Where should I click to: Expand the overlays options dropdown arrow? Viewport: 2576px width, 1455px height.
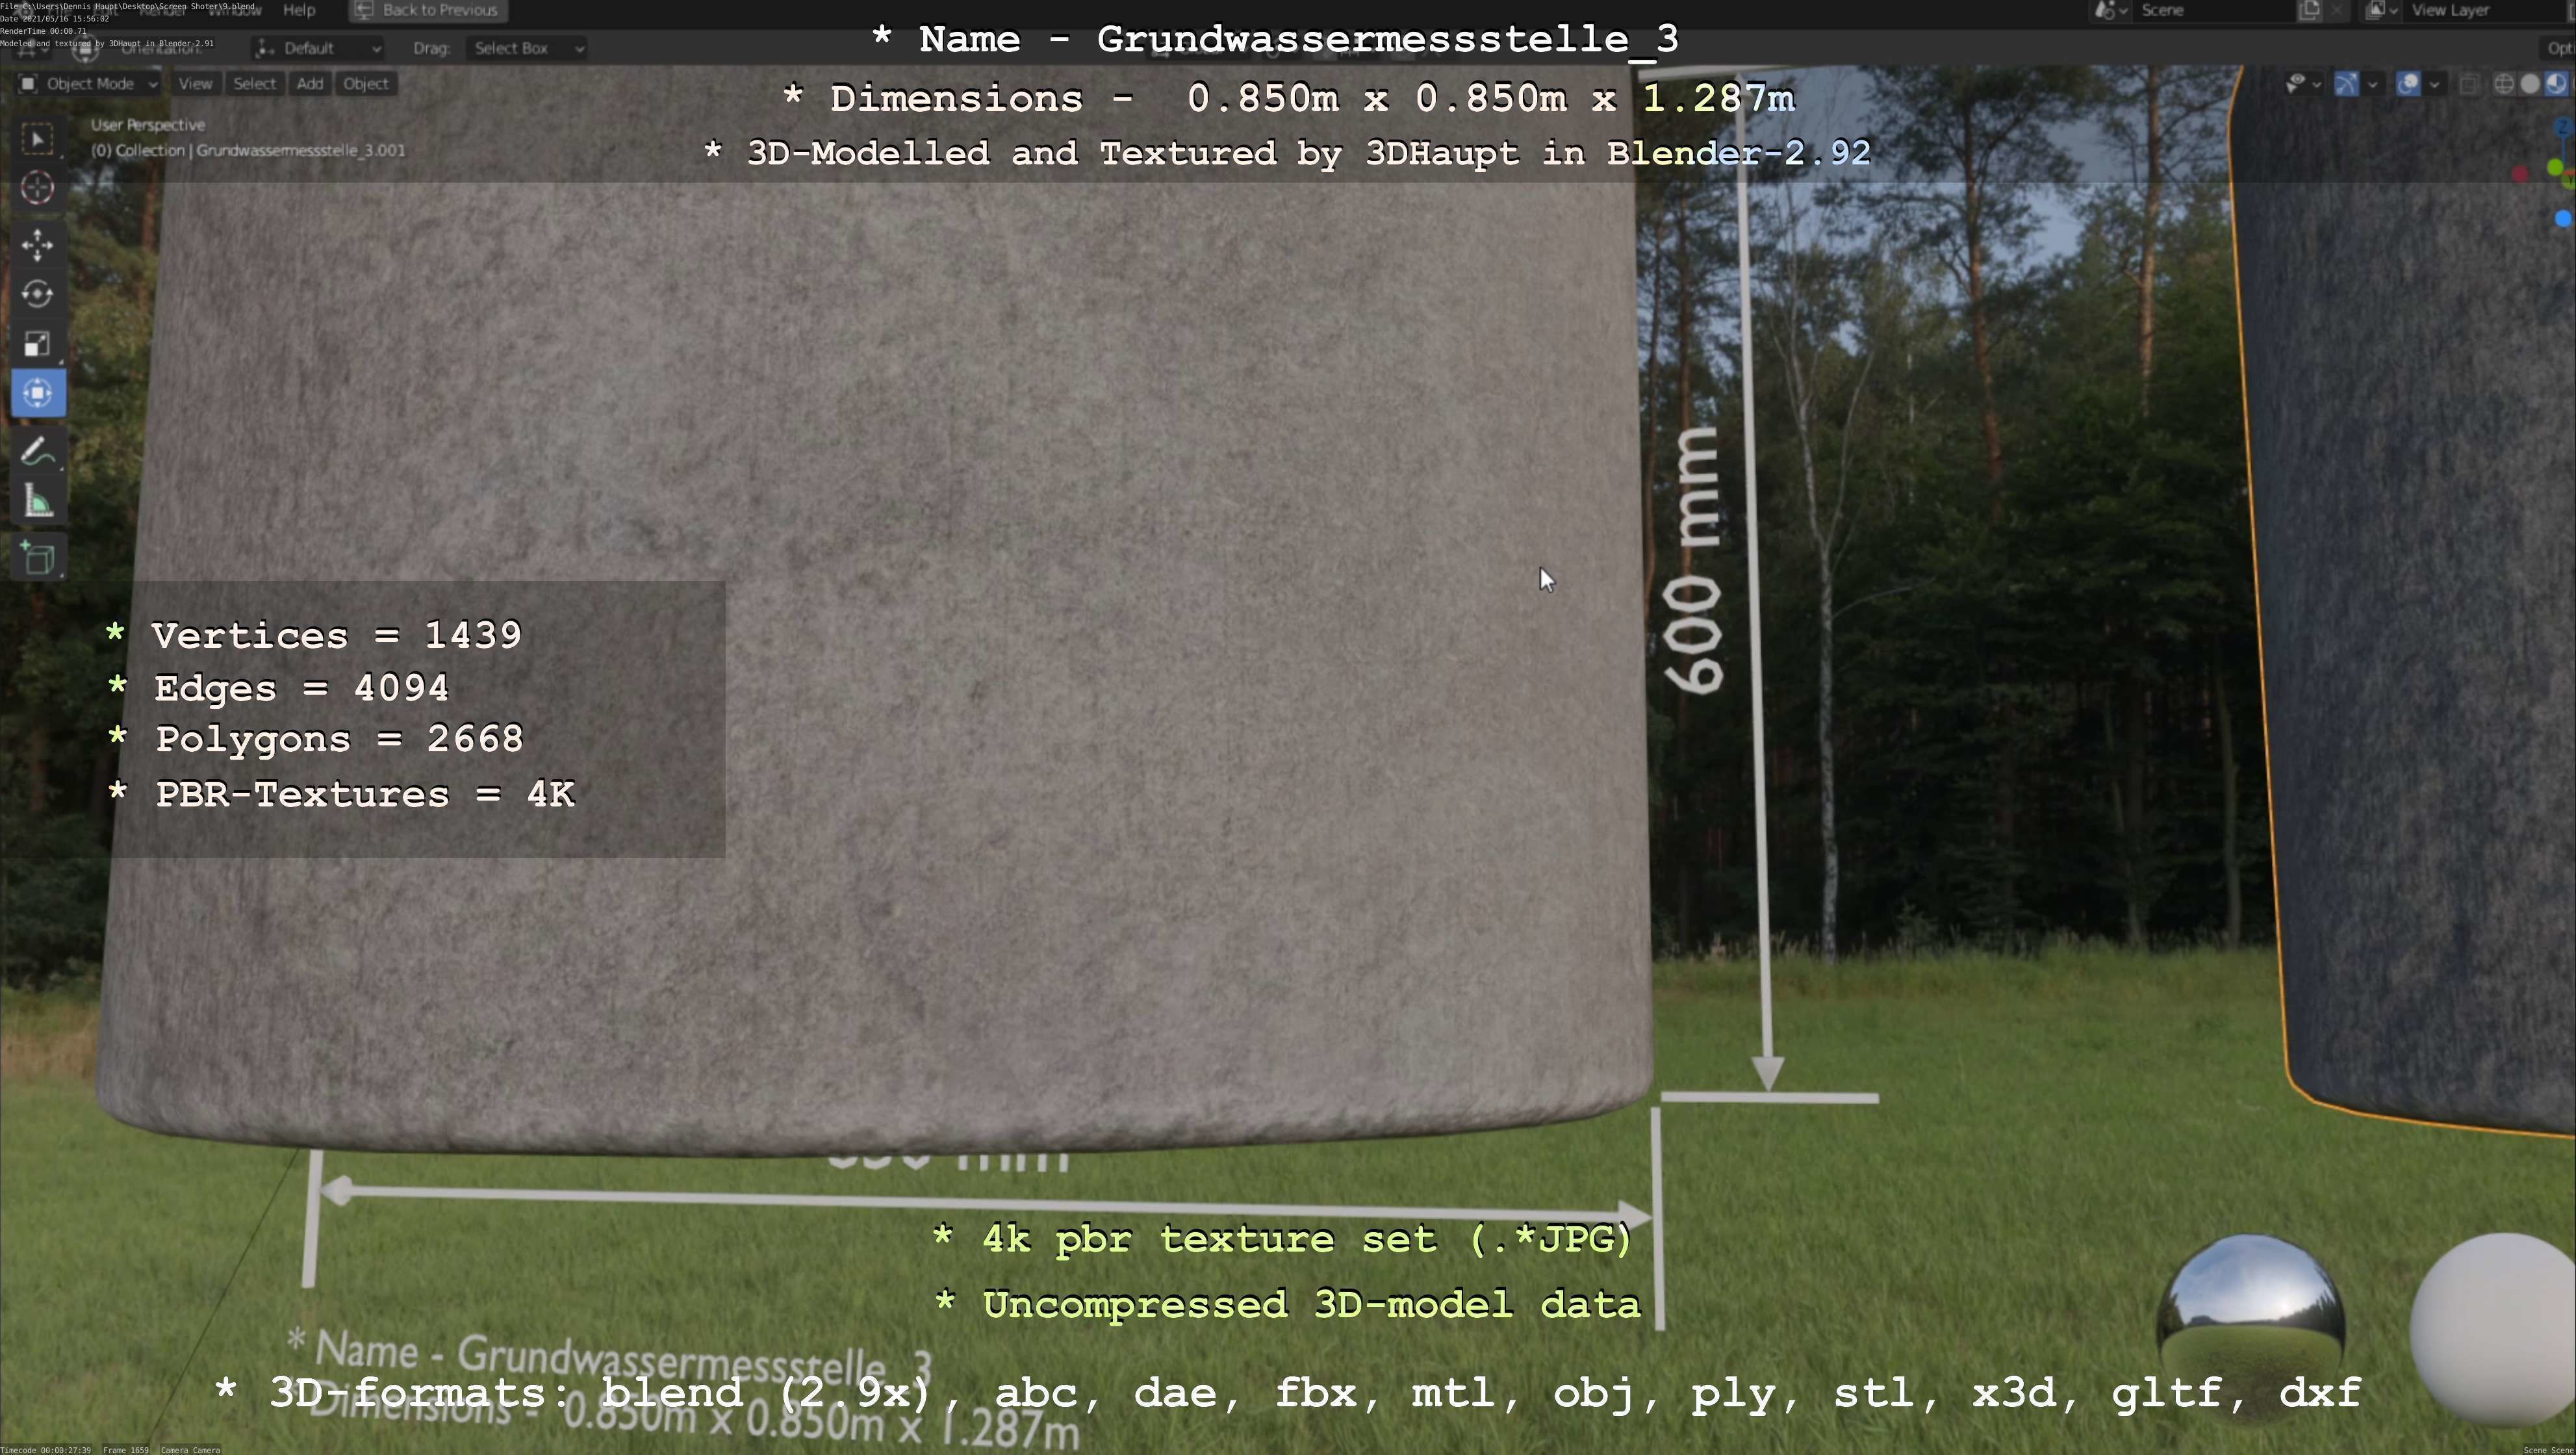2434,84
